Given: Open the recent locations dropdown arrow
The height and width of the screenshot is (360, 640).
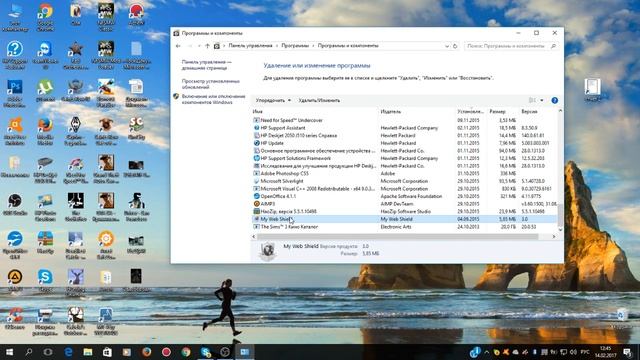Looking at the screenshot, I should (x=199, y=46).
